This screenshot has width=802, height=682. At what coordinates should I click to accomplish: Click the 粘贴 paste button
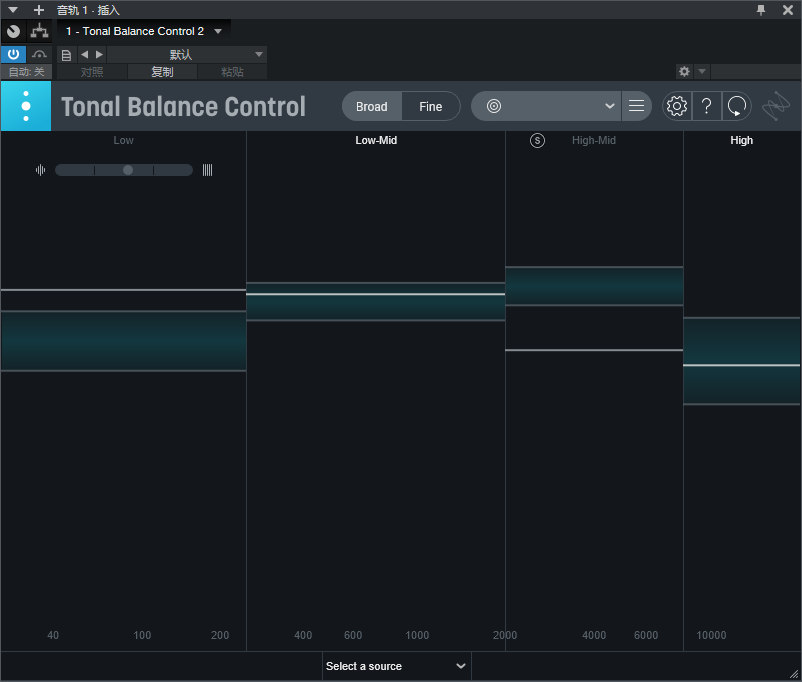click(232, 72)
